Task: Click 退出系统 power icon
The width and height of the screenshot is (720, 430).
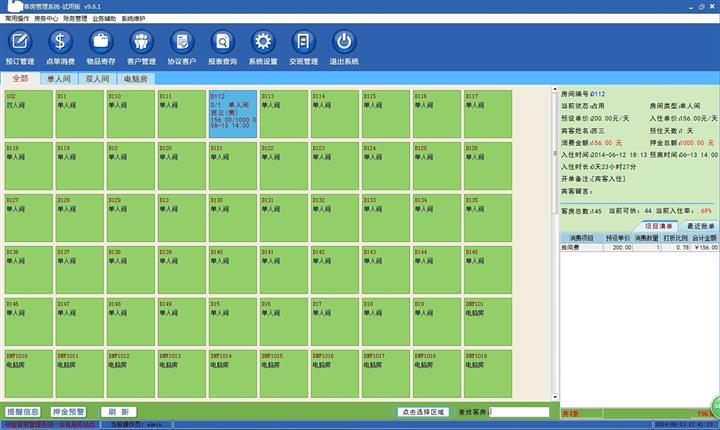Action: click(x=344, y=46)
